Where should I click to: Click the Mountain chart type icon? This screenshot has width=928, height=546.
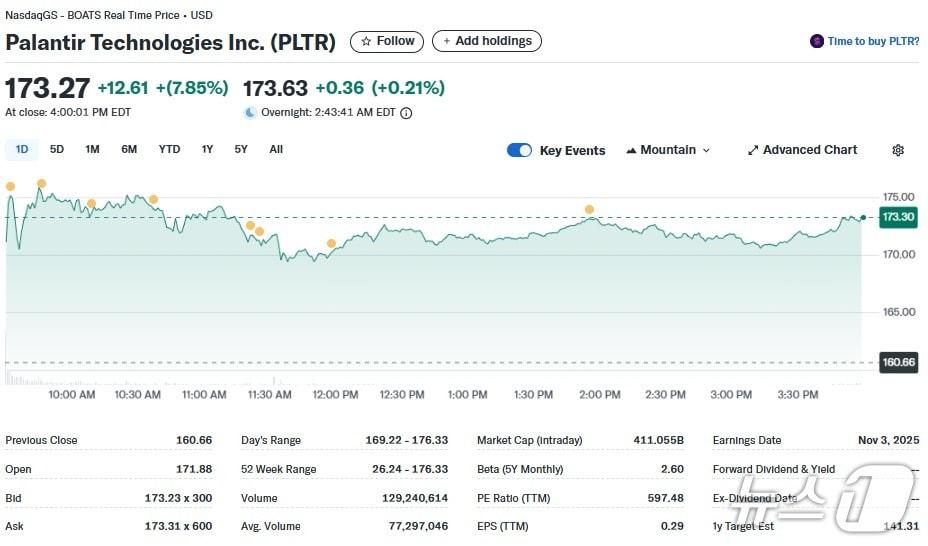tap(631, 150)
